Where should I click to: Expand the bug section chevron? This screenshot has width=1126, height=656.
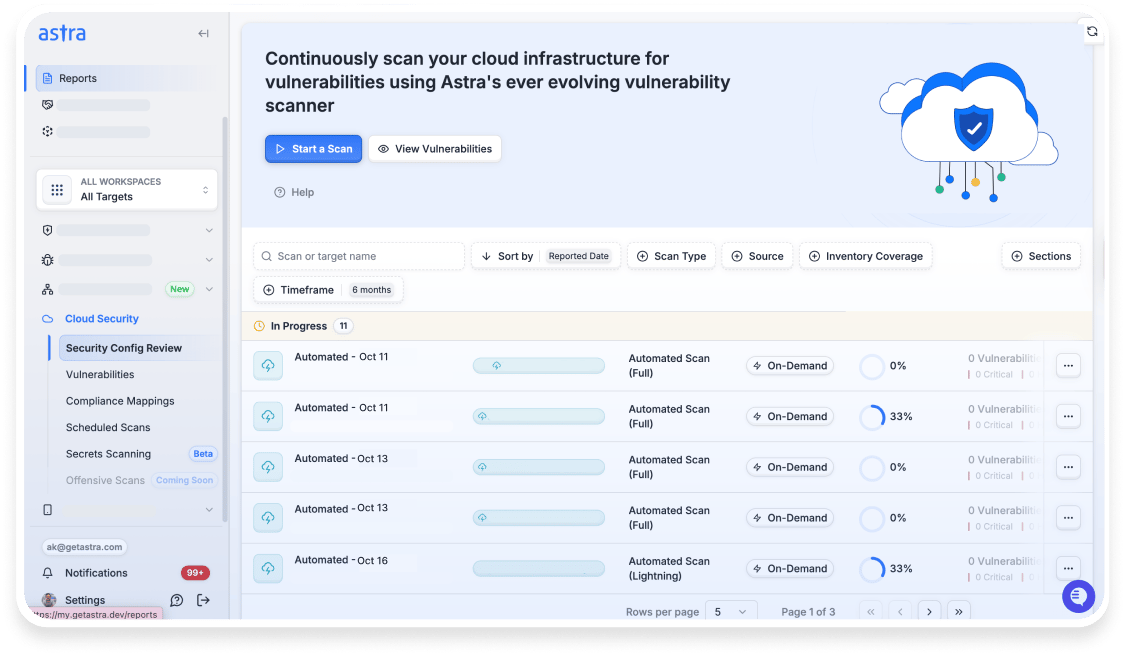coord(209,260)
